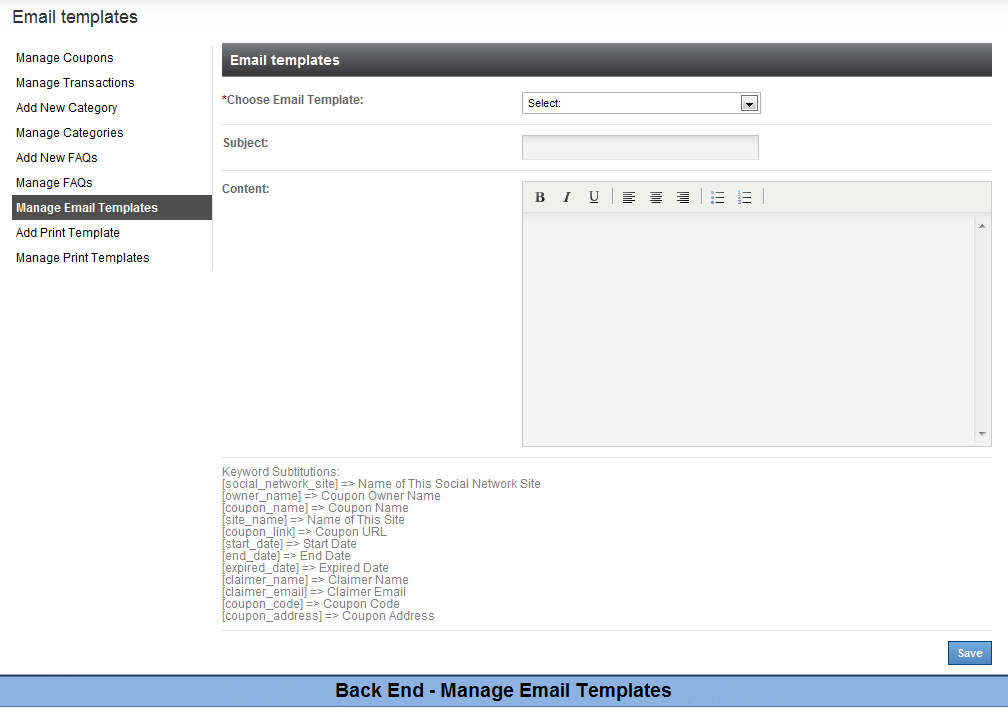
Task: Open Manage Transactions in sidebar
Action: click(75, 83)
